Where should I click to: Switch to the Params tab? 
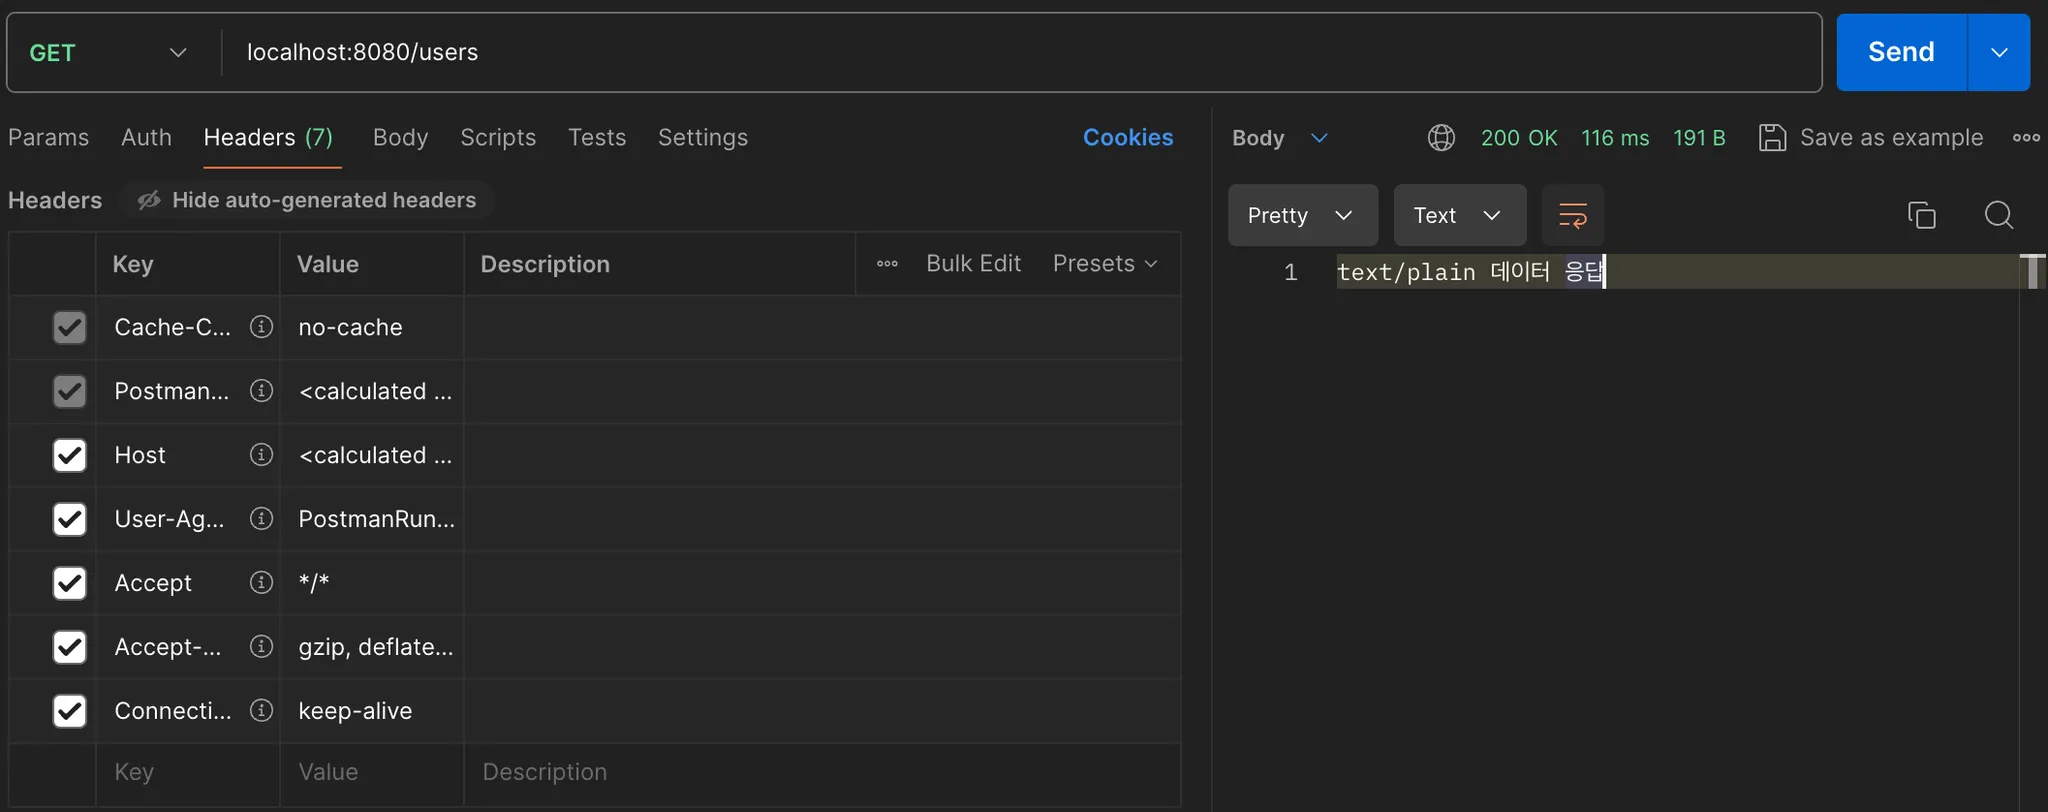[x=48, y=138]
